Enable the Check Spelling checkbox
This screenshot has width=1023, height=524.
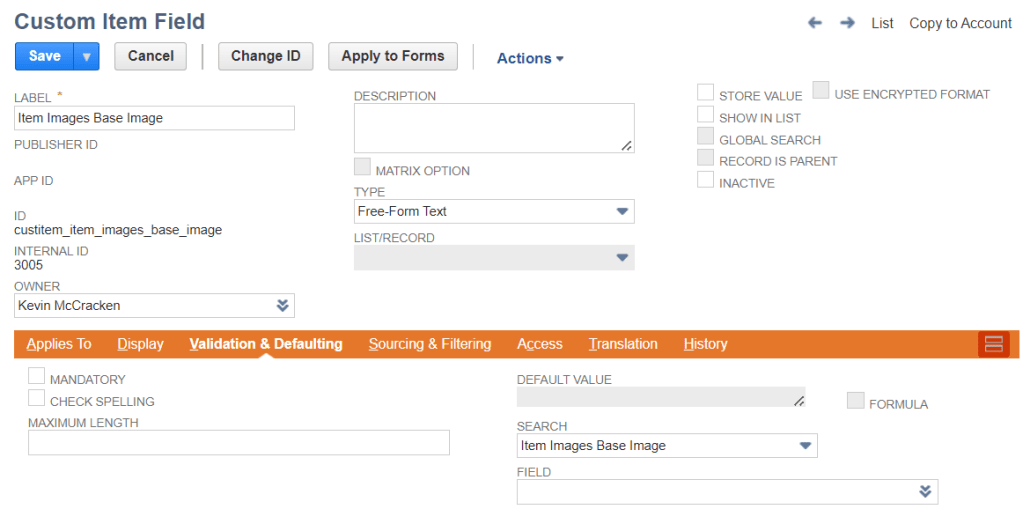click(37, 399)
